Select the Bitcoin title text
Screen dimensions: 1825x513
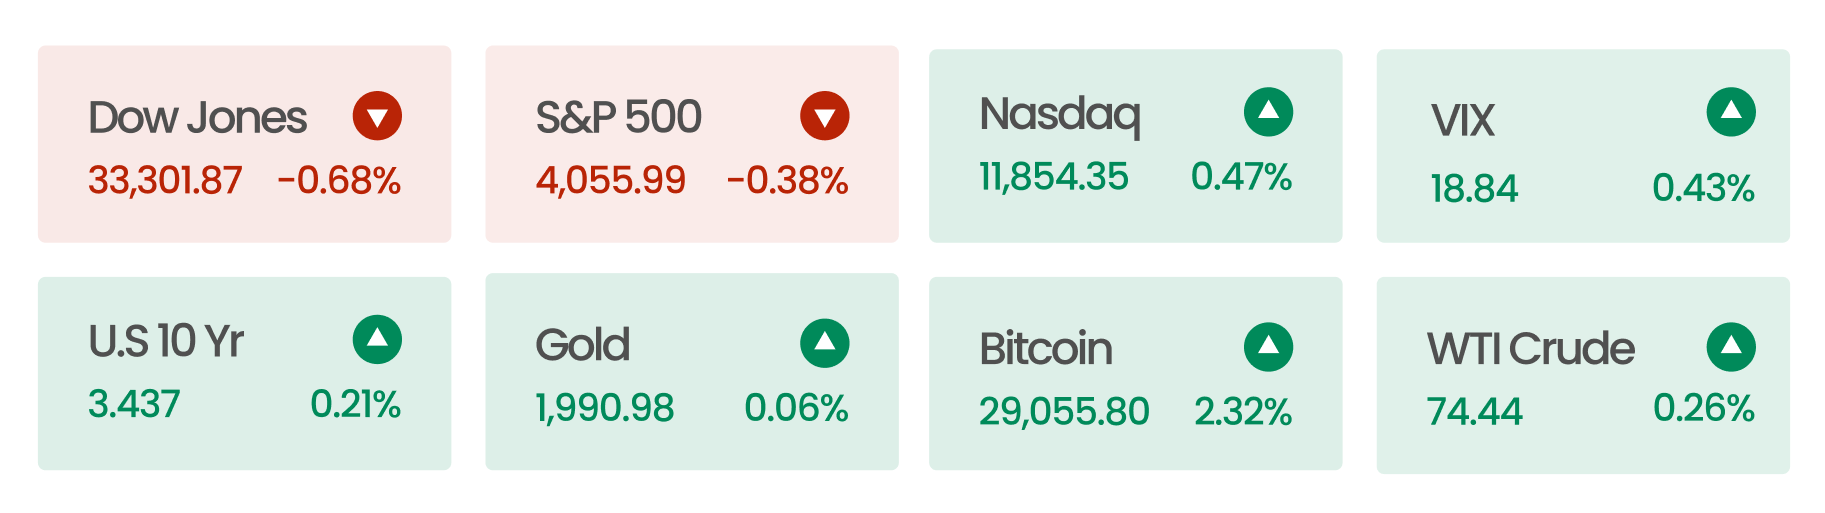[1045, 349]
